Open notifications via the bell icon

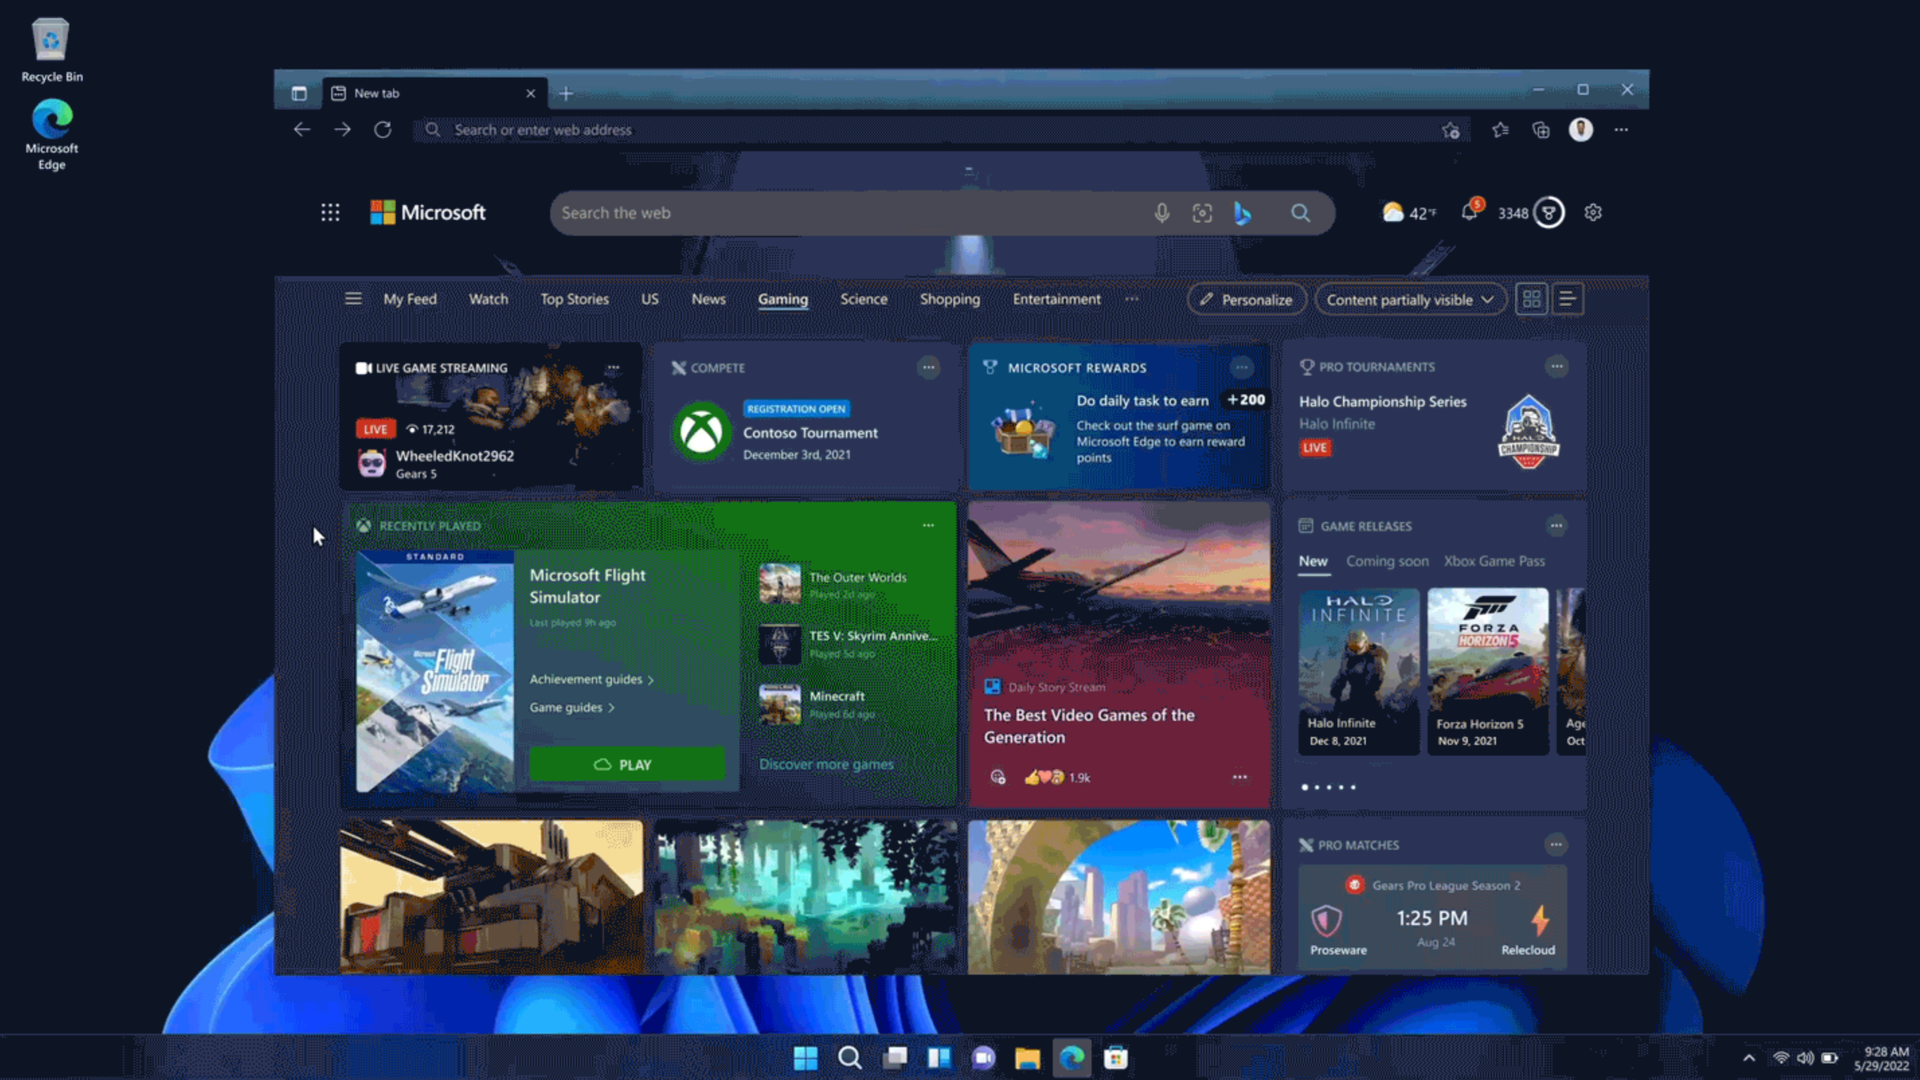(1470, 212)
